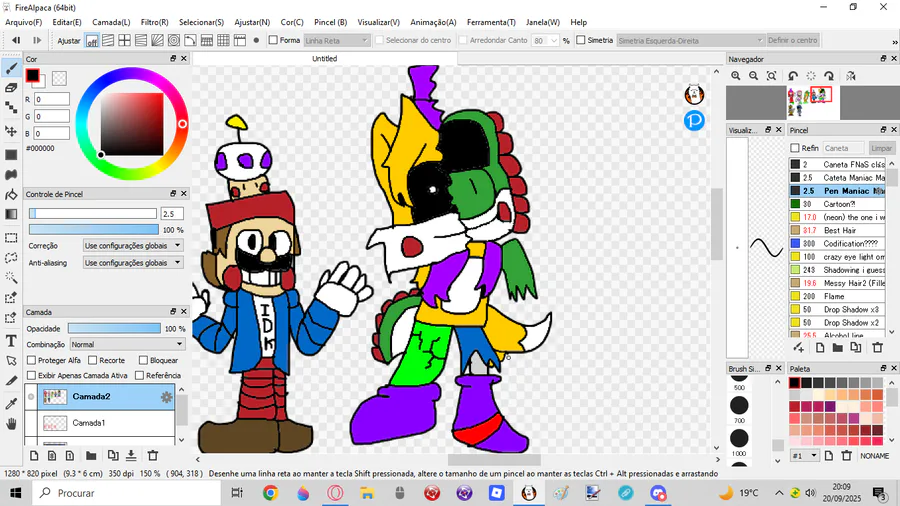Select the Move tool

pos(11,131)
